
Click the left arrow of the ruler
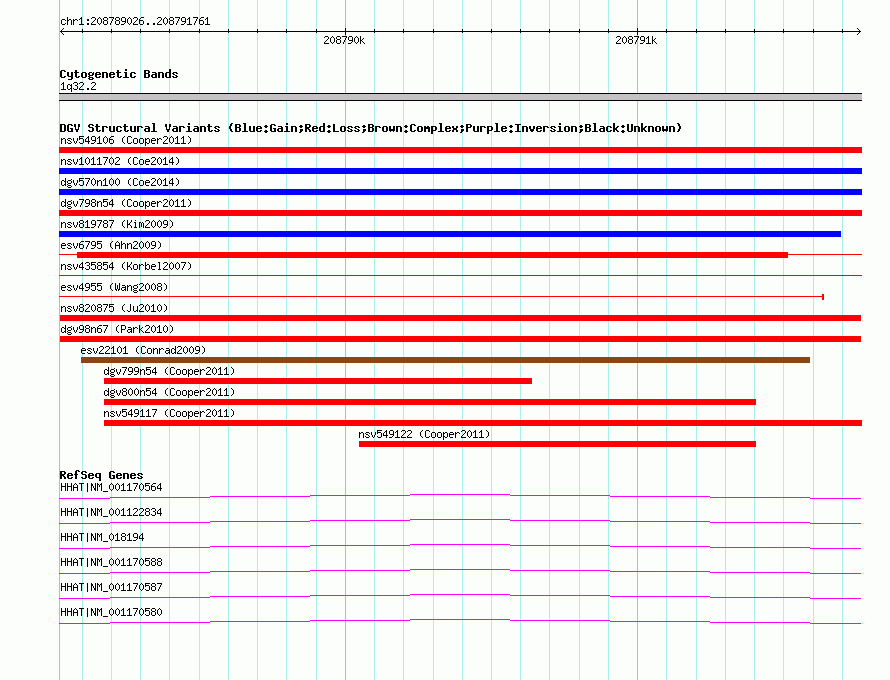(x=62, y=31)
